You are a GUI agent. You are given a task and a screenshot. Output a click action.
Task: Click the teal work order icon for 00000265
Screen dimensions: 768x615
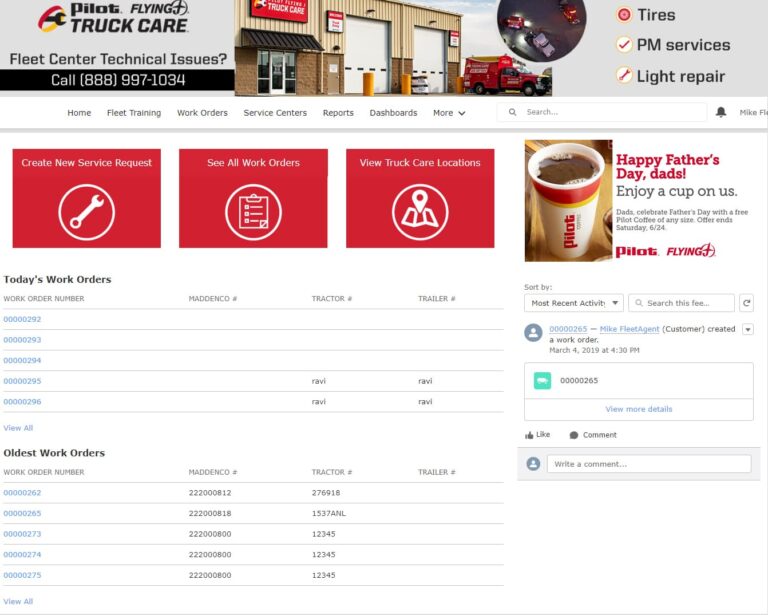(x=542, y=381)
